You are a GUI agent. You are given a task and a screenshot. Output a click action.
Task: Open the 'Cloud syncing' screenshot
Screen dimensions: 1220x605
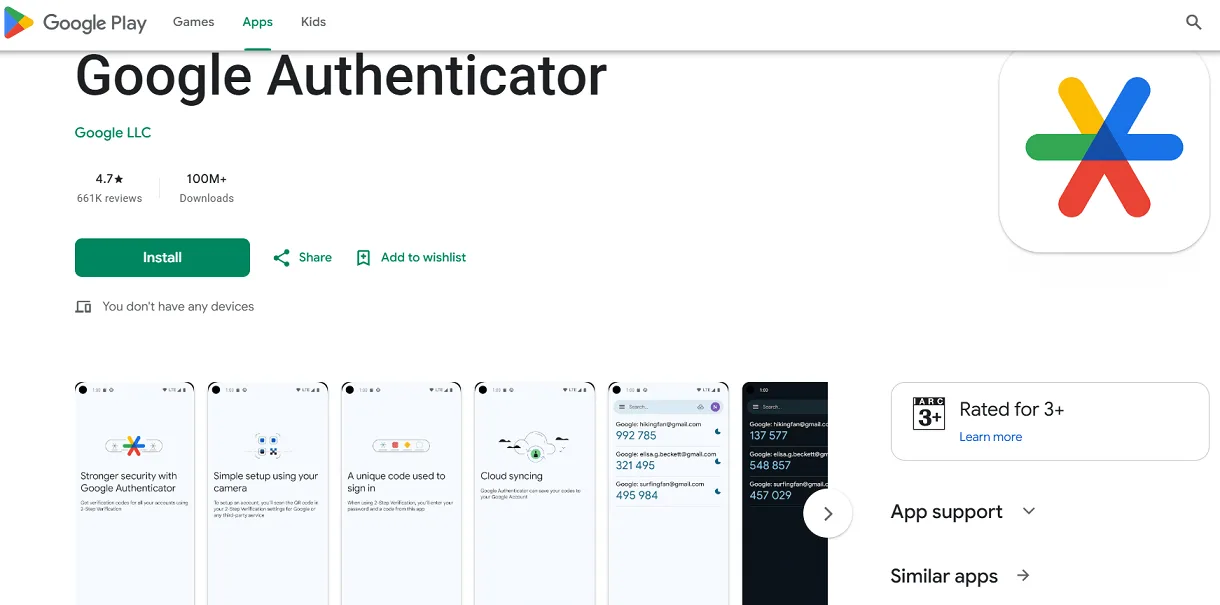coord(535,494)
